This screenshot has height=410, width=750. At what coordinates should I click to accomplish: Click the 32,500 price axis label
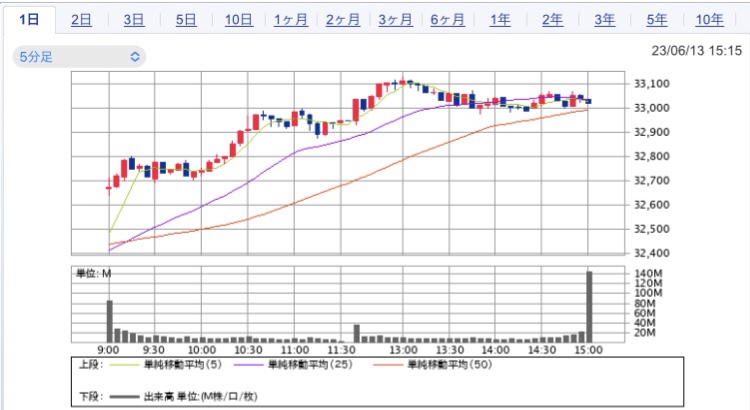(651, 229)
